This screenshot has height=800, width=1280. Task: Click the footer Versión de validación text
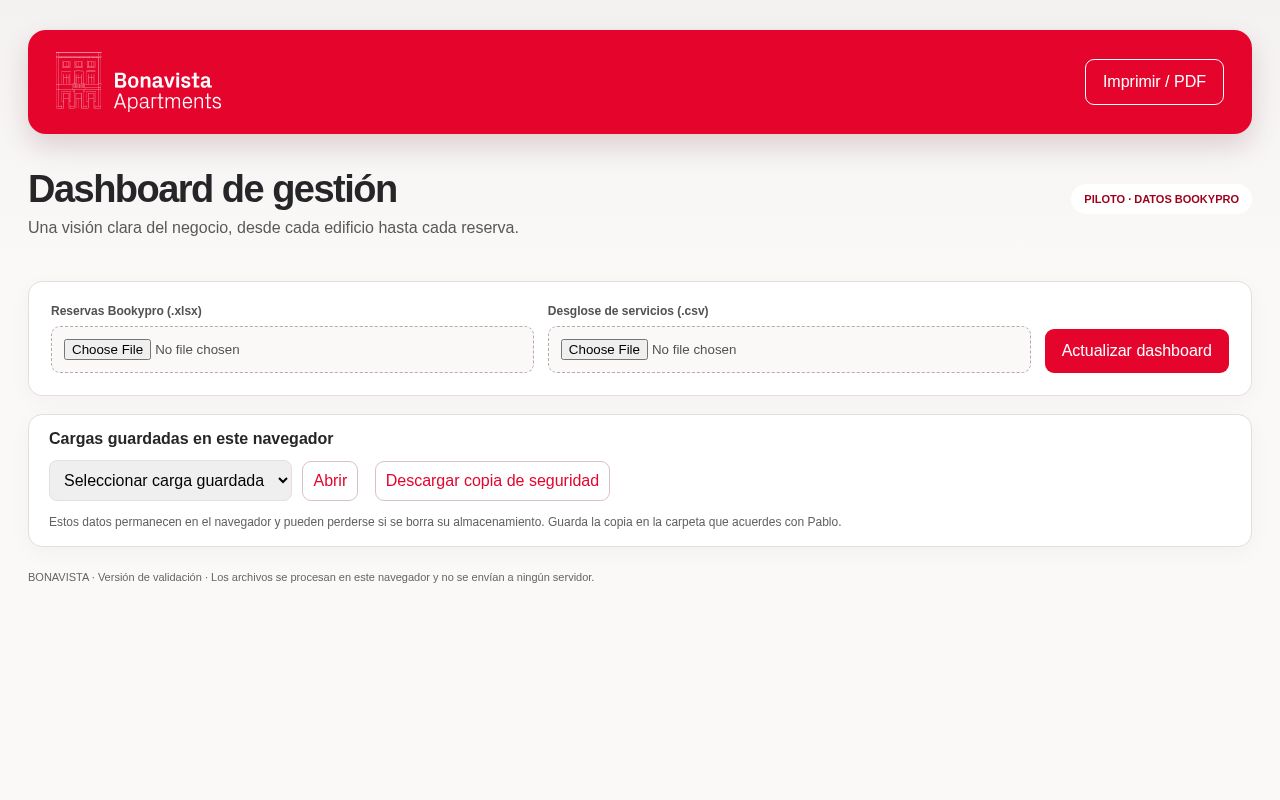pos(150,577)
